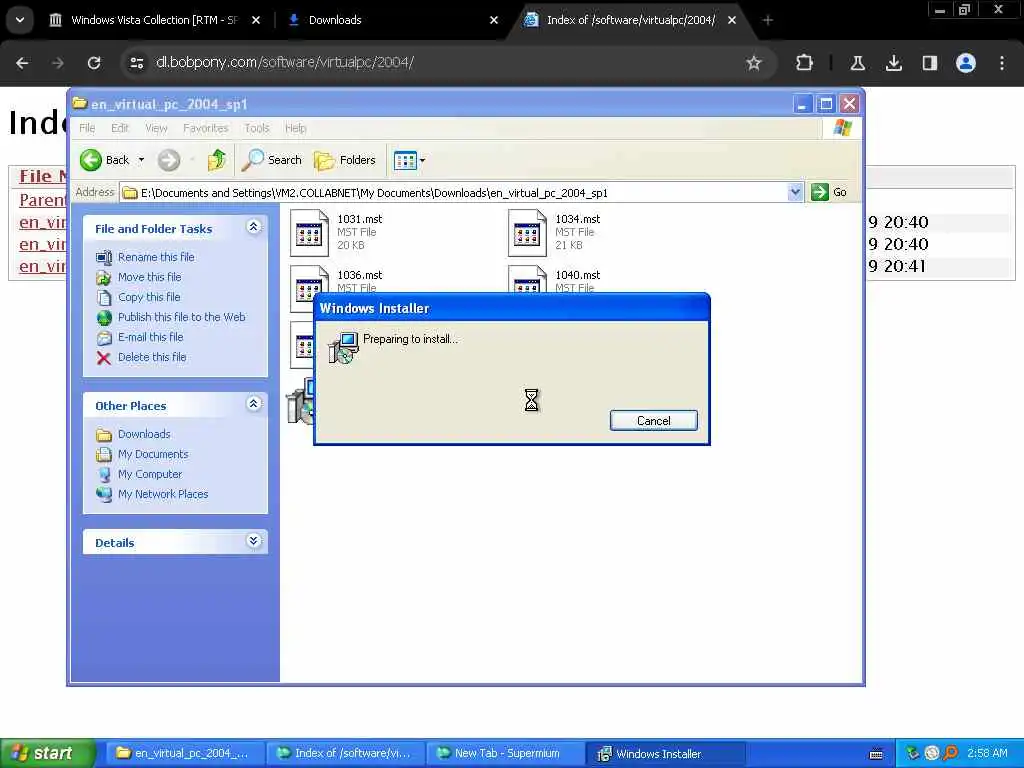Open the Edit menu in Explorer
The height and width of the screenshot is (768, 1024).
120,128
